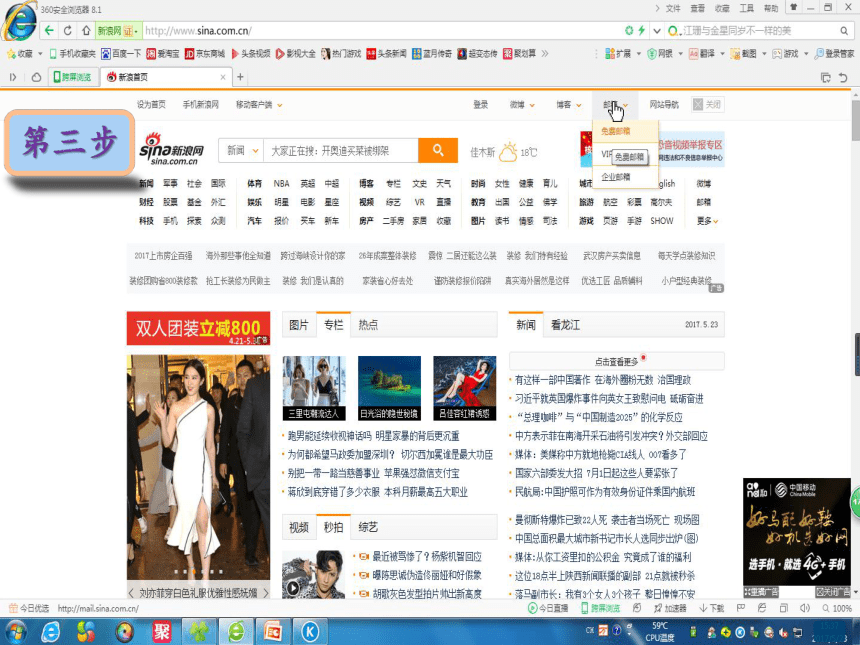Click the page vertical scrollbar
This screenshot has height=645, width=860.
pos(856,343)
